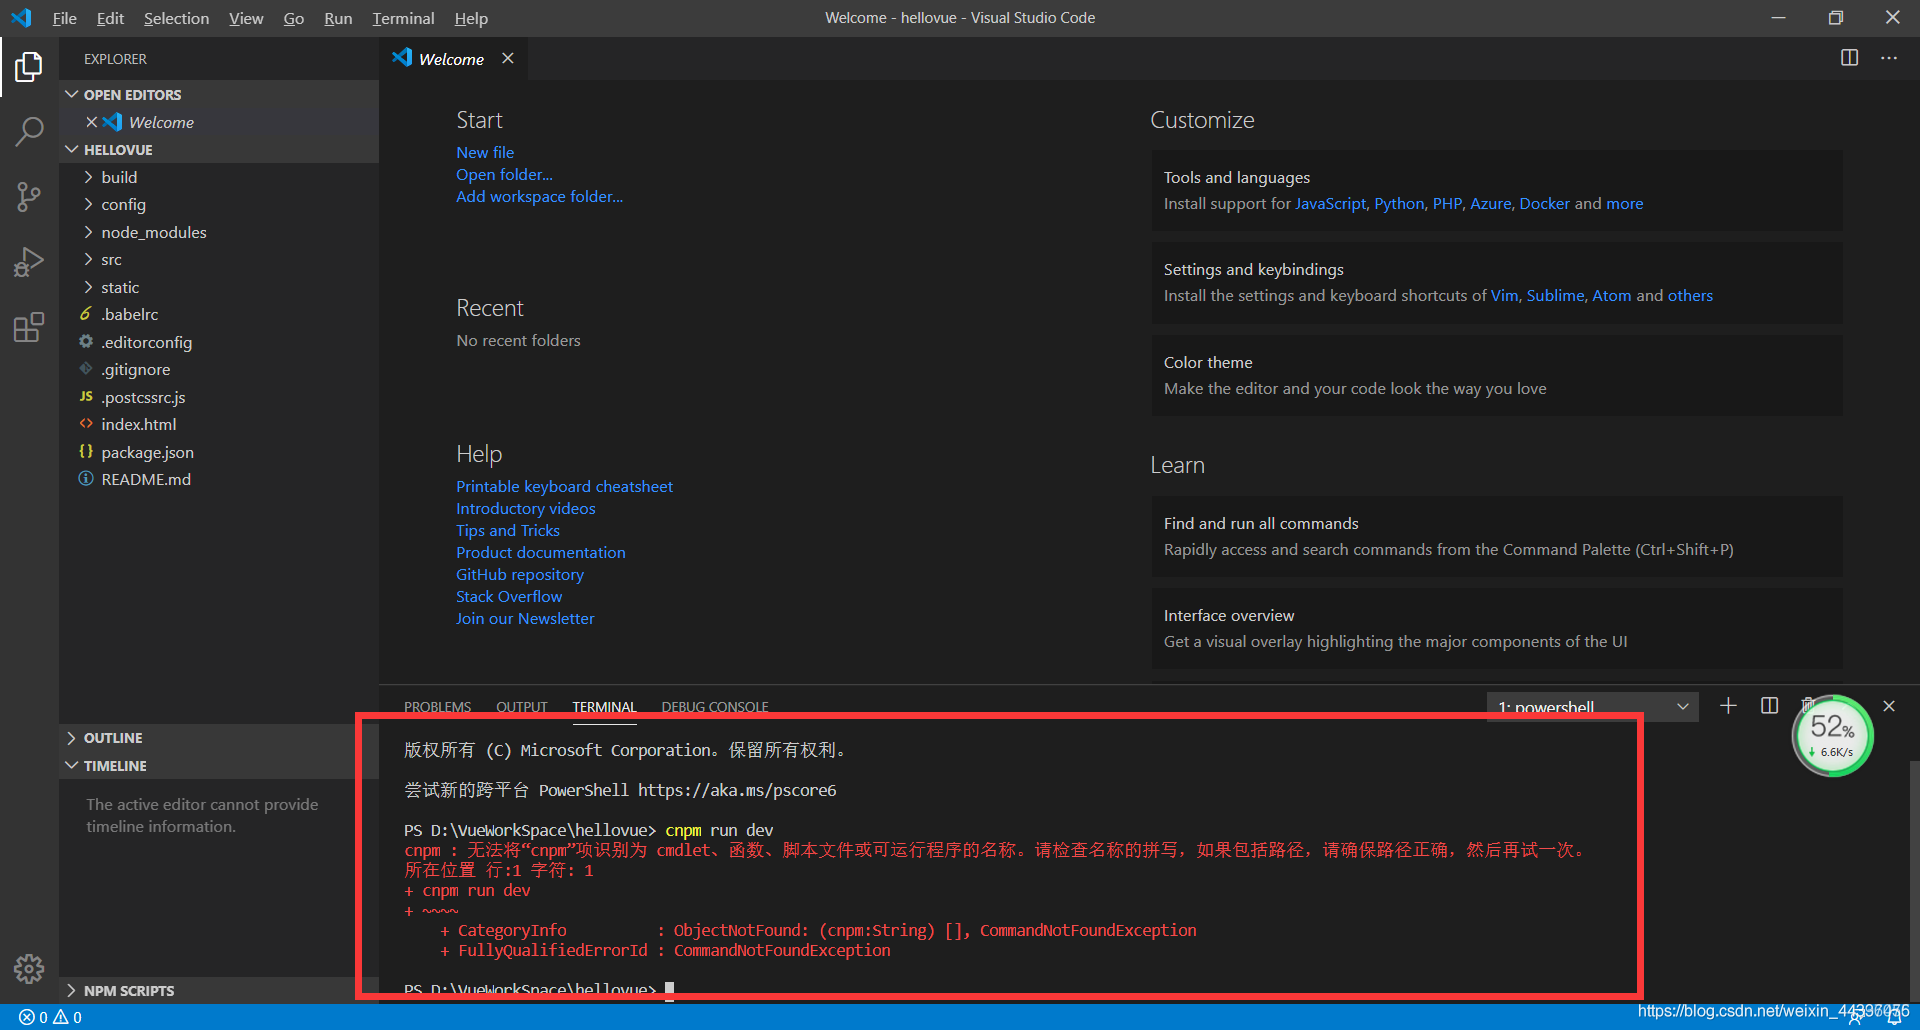Split the editor to the right

(1849, 58)
